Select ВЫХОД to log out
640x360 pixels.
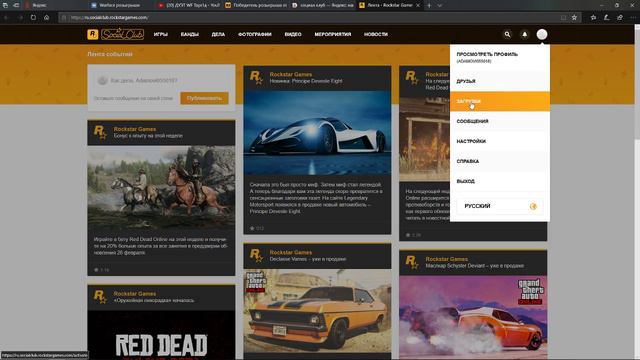(x=500, y=181)
